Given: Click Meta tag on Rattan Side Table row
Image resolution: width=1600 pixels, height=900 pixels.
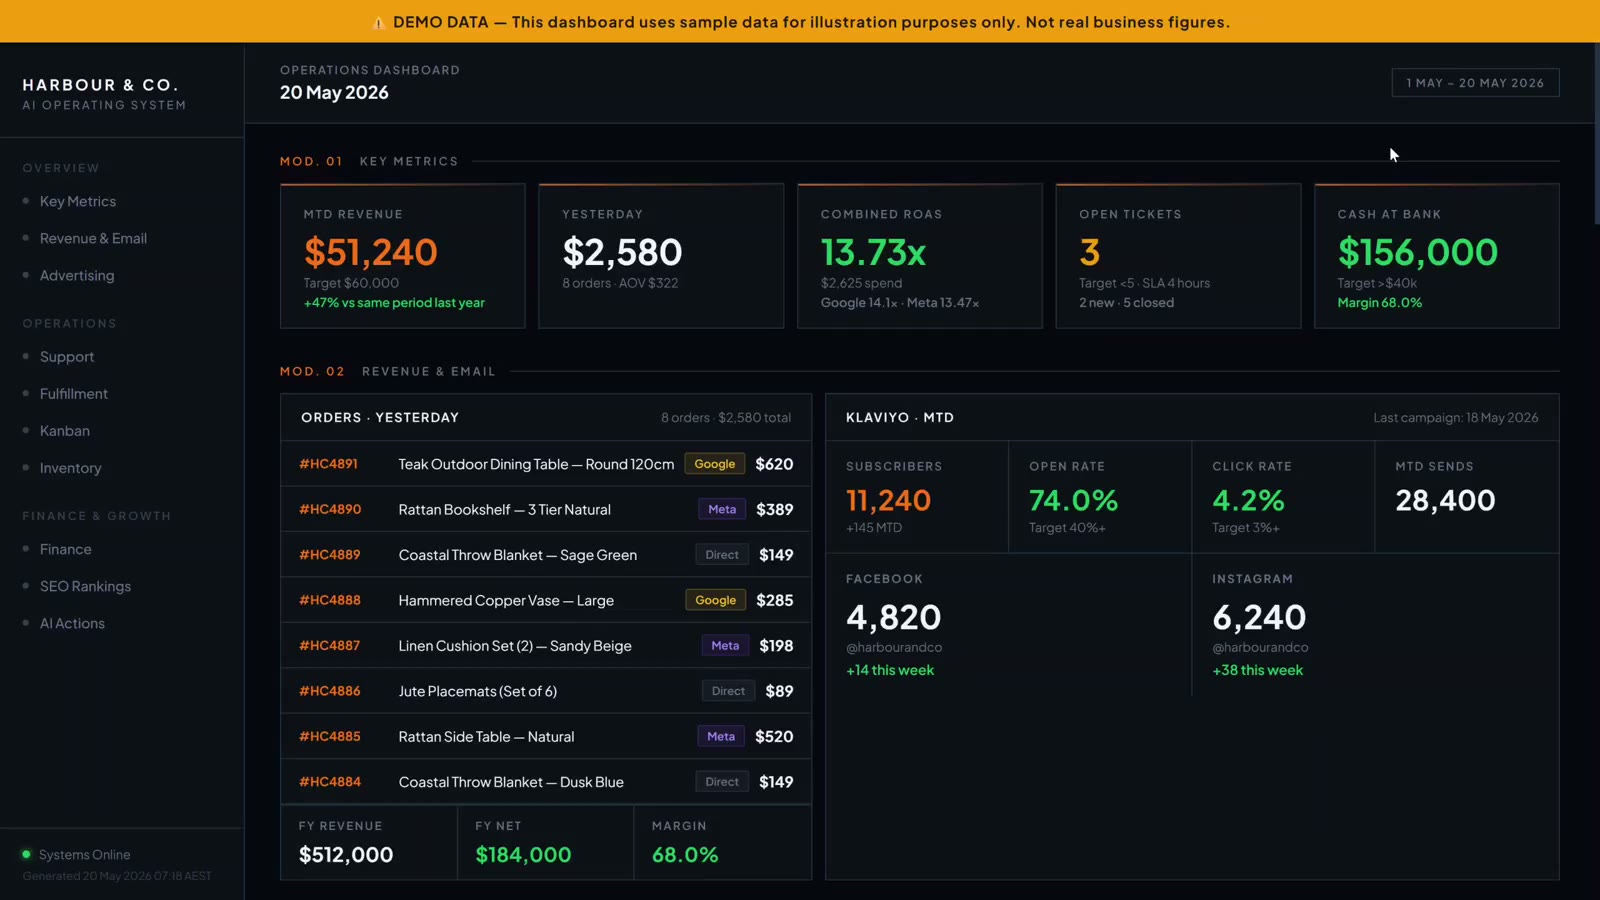Looking at the screenshot, I should [x=721, y=737].
